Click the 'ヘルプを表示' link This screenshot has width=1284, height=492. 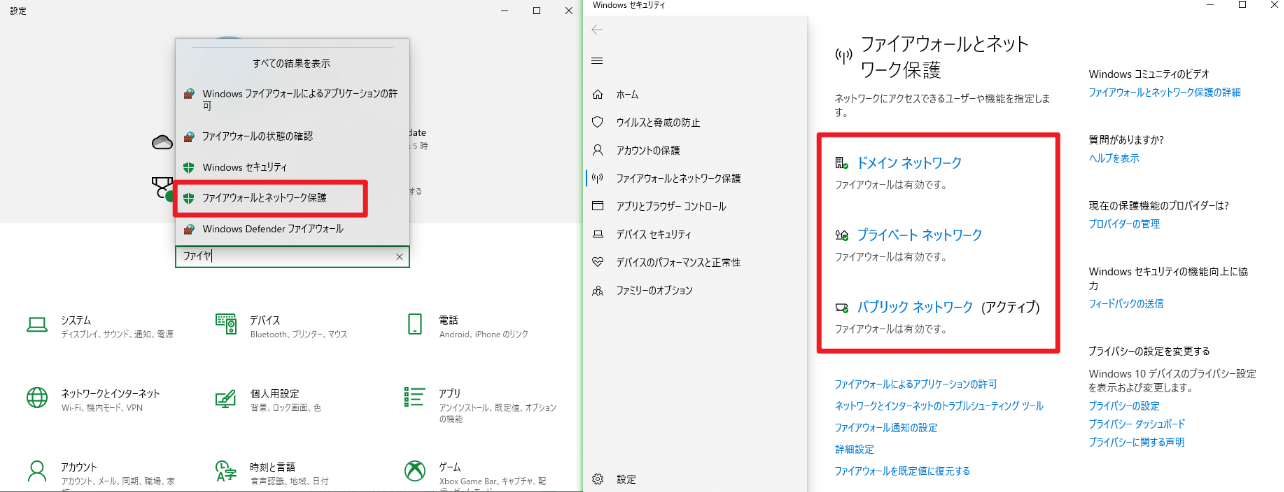(x=1114, y=158)
